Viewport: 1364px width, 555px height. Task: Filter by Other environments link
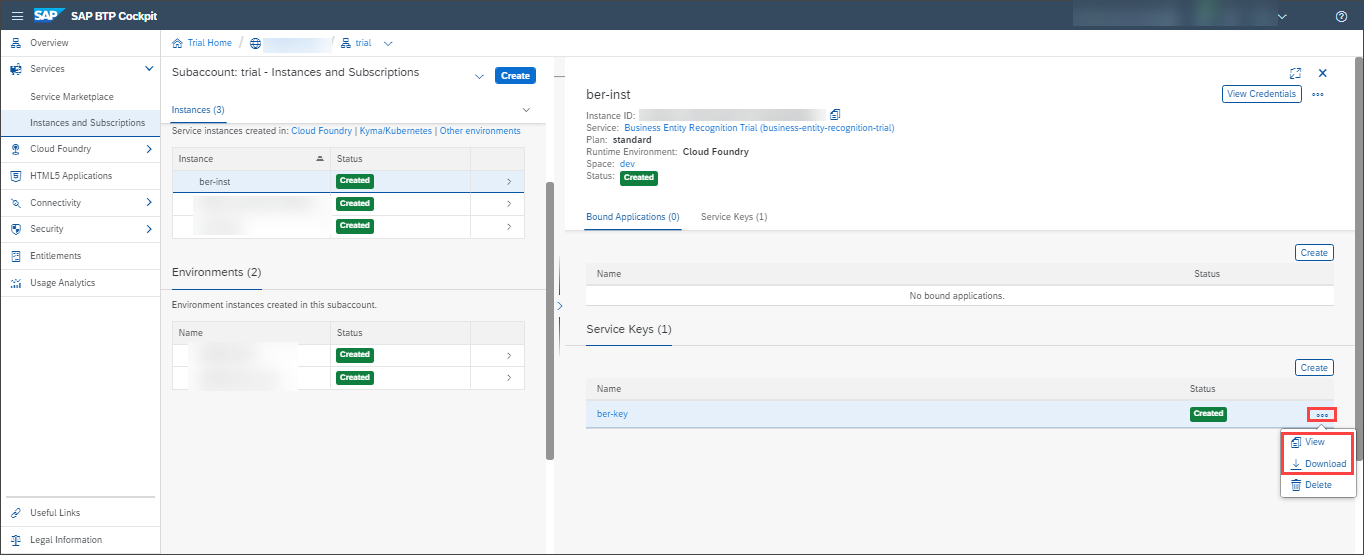point(480,131)
